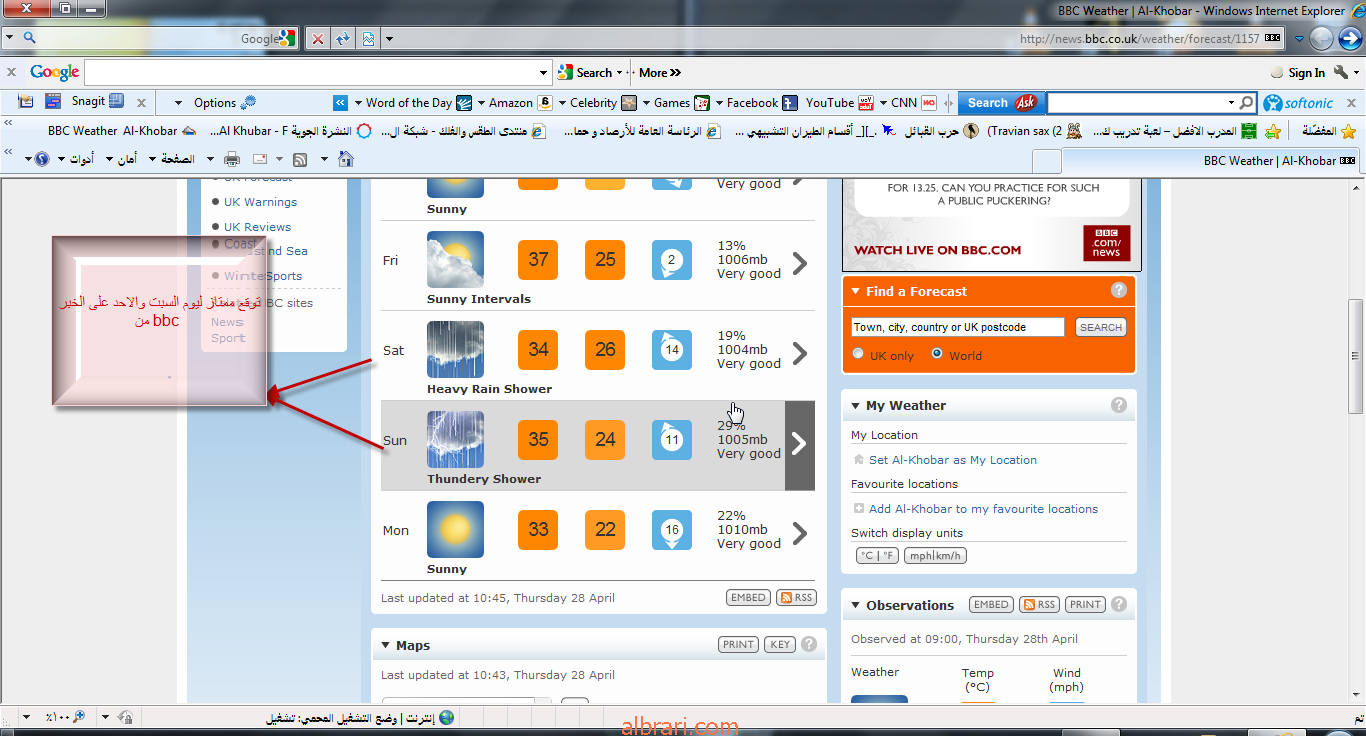Refresh the page using the blue arrows icon

(343, 39)
